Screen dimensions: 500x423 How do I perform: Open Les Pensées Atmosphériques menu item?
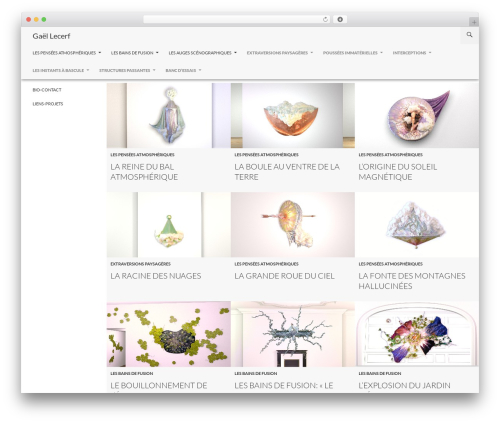tap(64, 53)
